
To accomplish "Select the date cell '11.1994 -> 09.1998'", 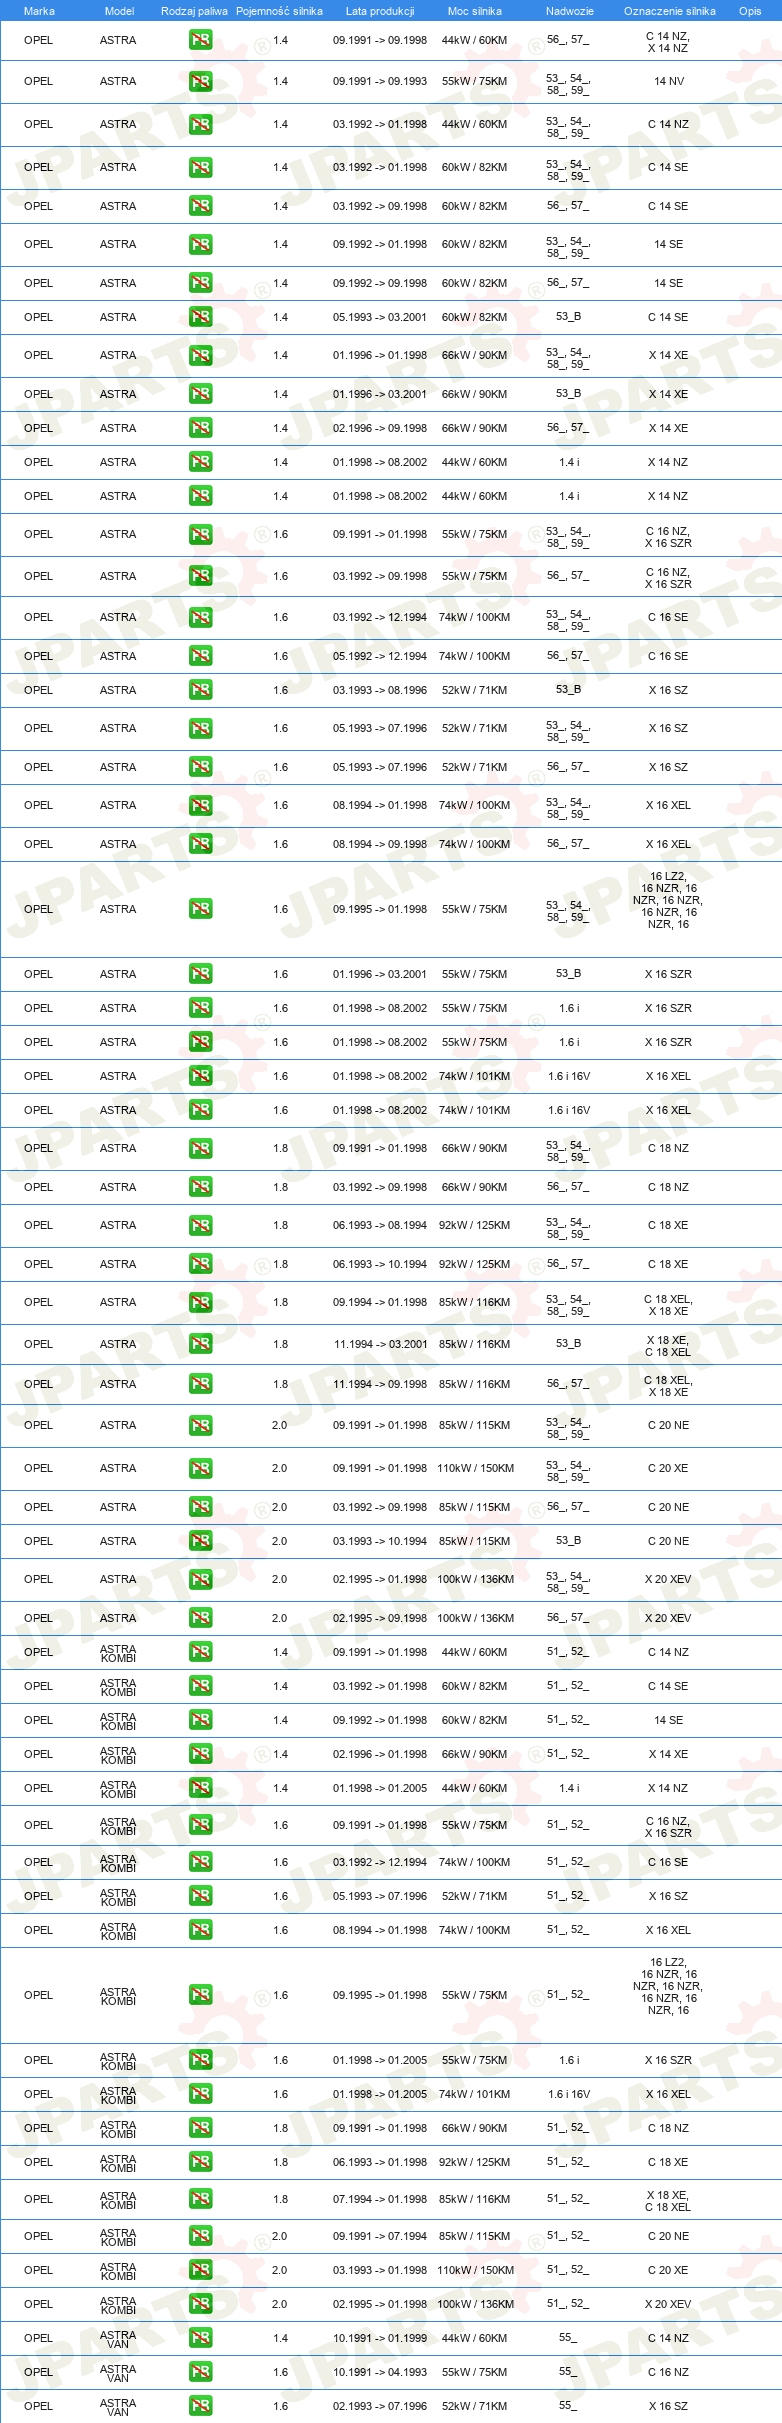I will click(x=380, y=1384).
